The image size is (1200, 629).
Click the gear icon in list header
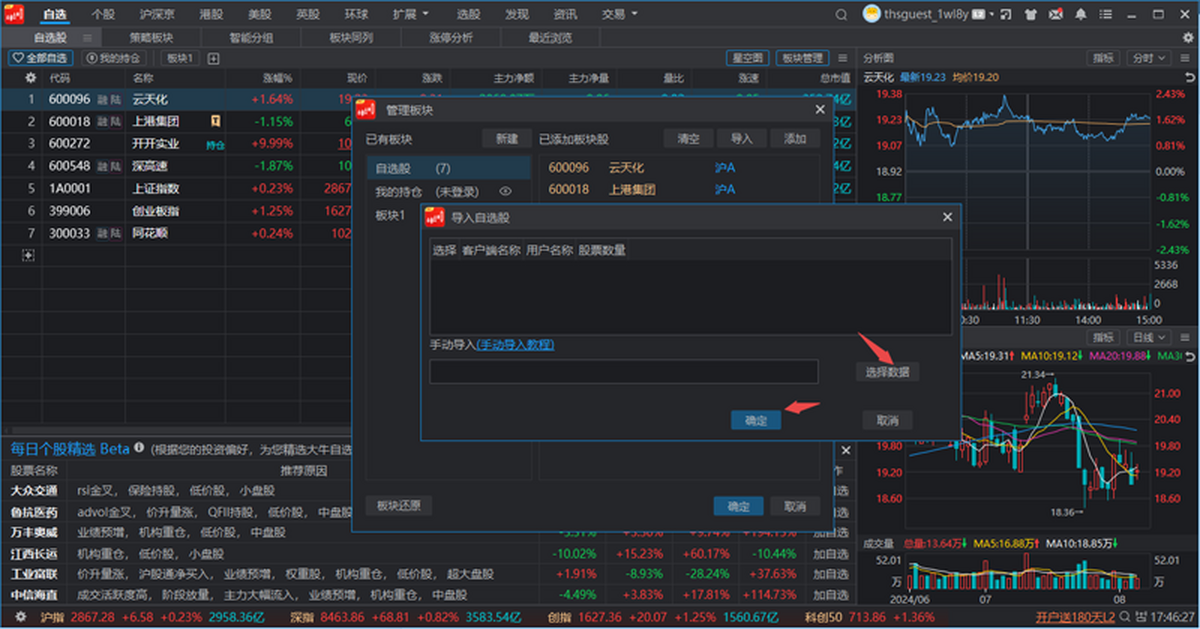pos(31,77)
